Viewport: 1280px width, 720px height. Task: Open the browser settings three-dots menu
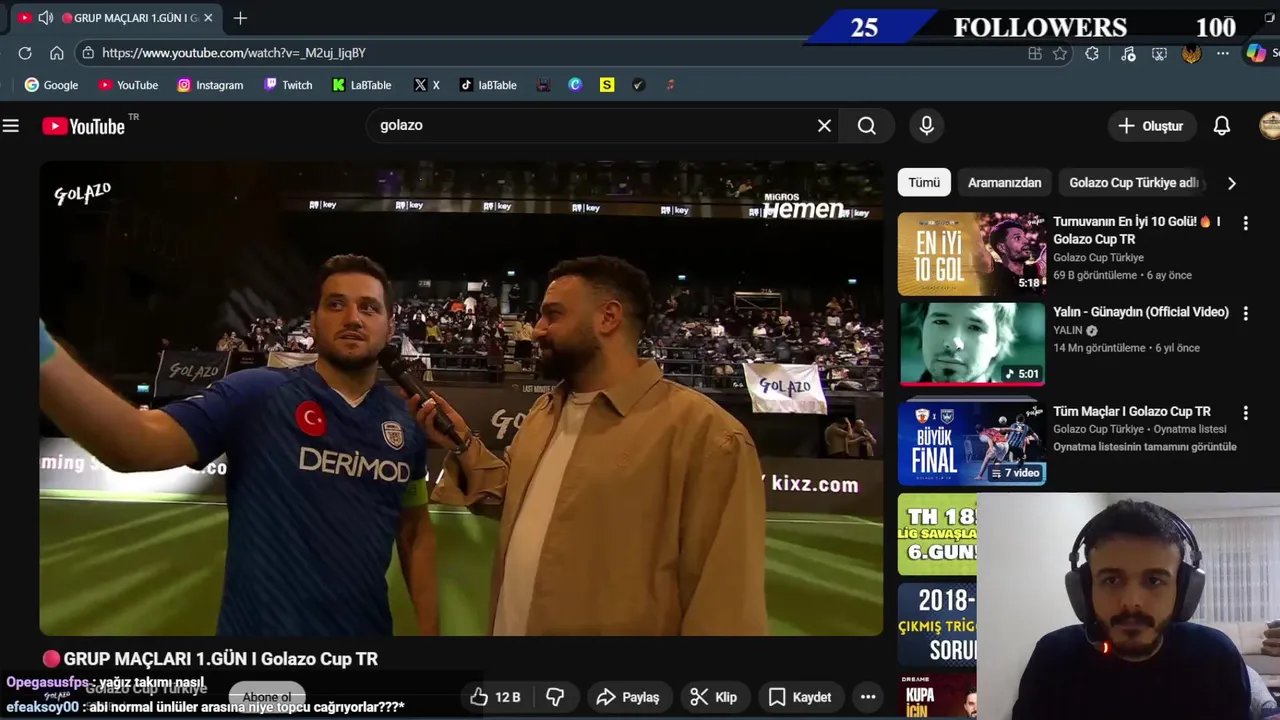pyautogui.click(x=1223, y=53)
